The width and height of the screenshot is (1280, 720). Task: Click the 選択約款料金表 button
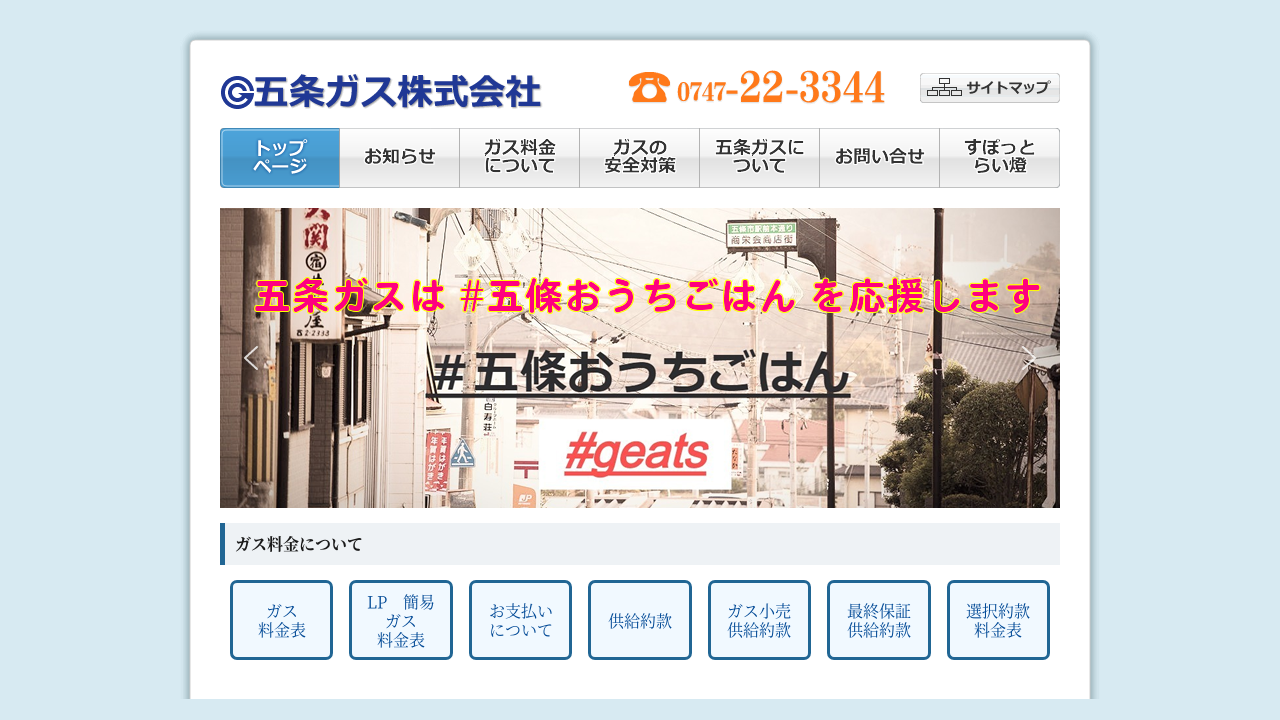click(x=998, y=620)
